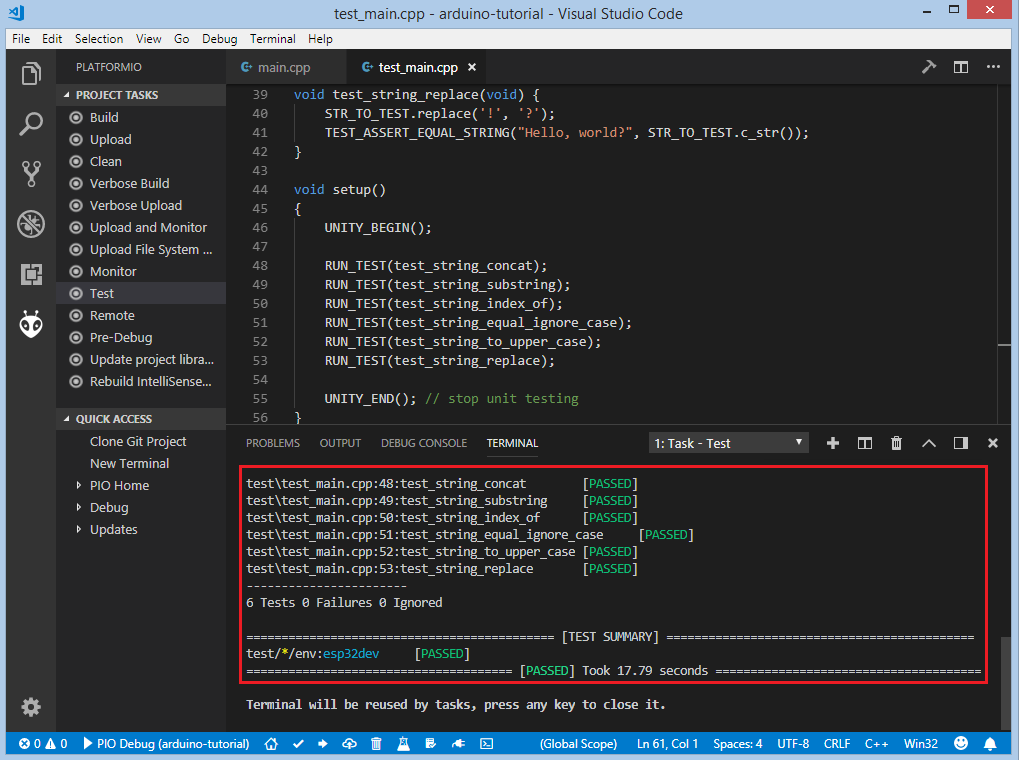Change indentation via 'Spaces: 4'
Screen dimensions: 1019x760
pos(738,744)
